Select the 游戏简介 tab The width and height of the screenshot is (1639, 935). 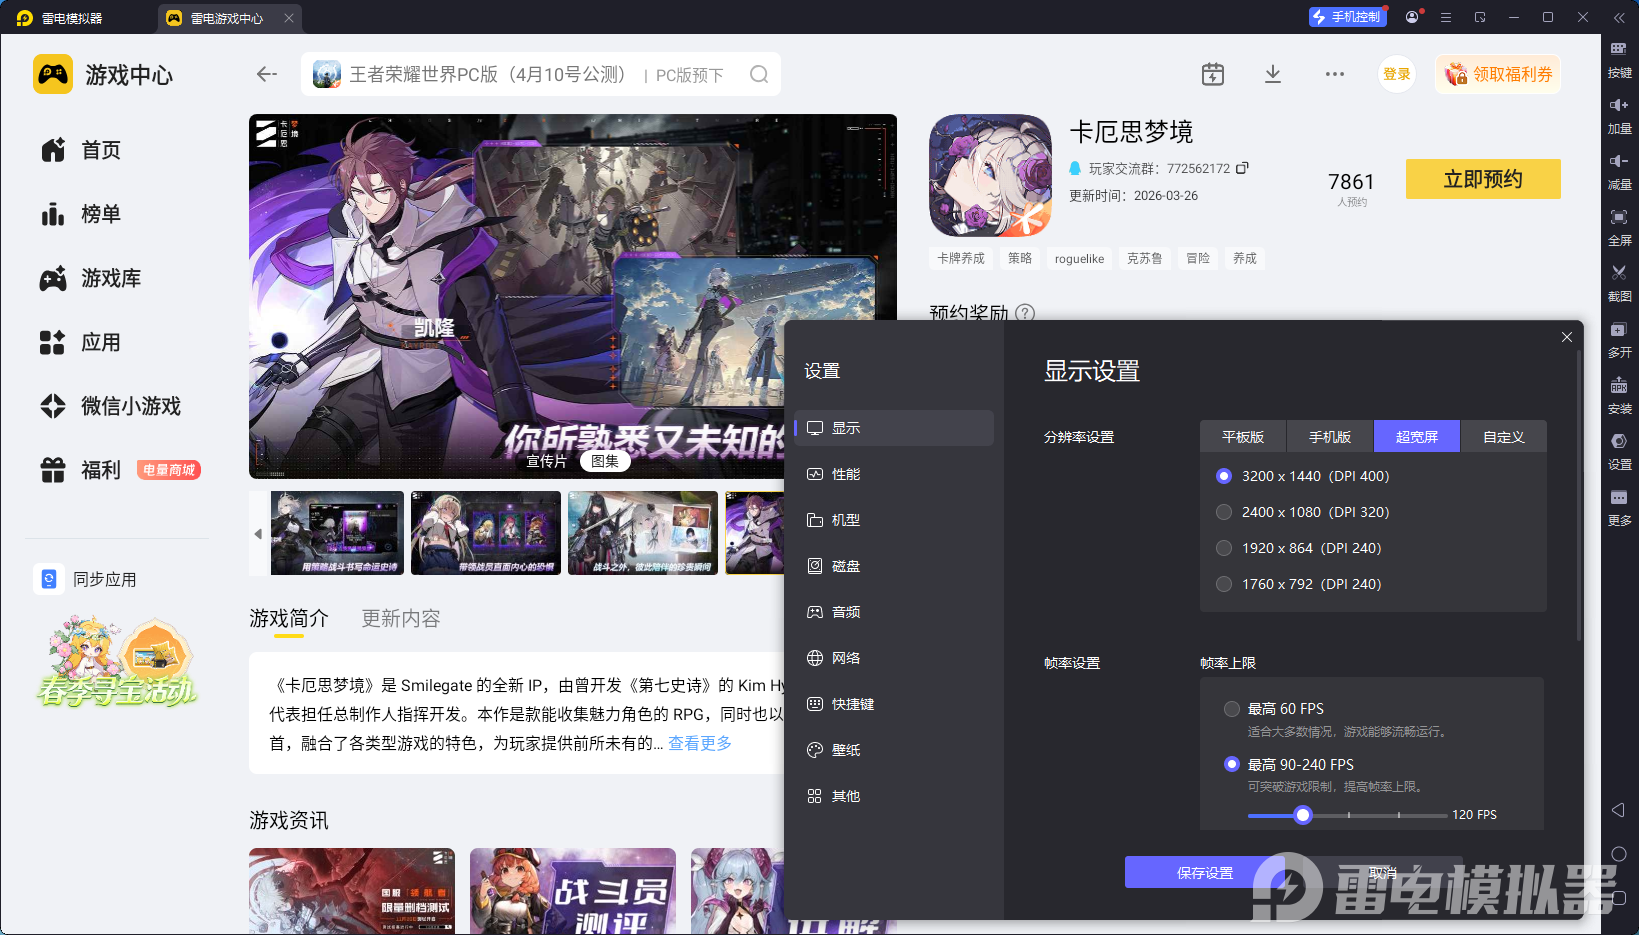289,619
